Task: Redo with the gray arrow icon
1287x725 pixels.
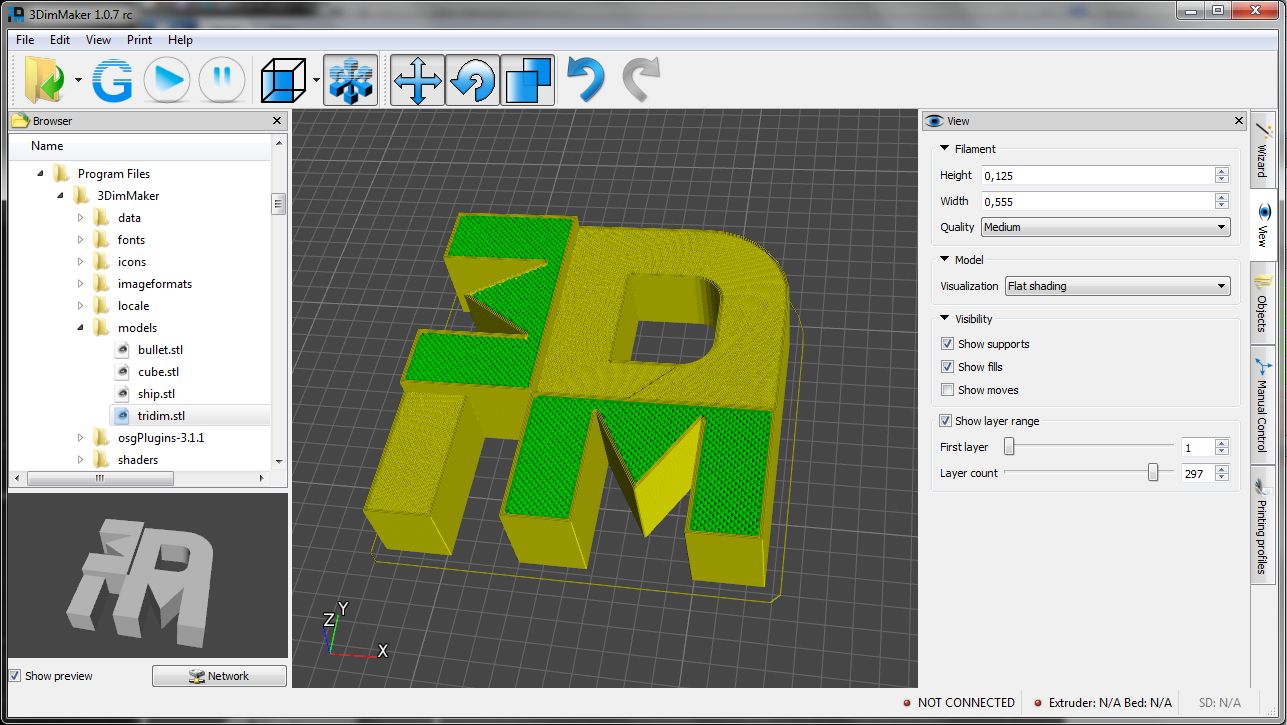Action: 641,80
